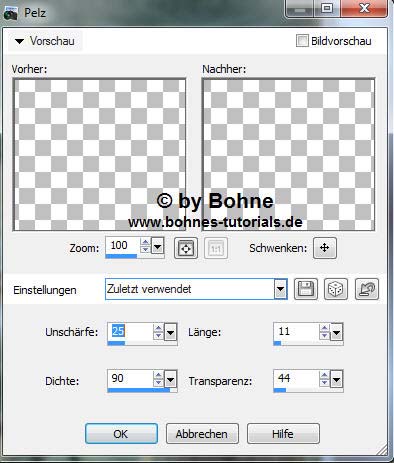This screenshot has height=463, width=394.
Task: Open the Einstellungen presets dropdown
Action: click(x=281, y=289)
